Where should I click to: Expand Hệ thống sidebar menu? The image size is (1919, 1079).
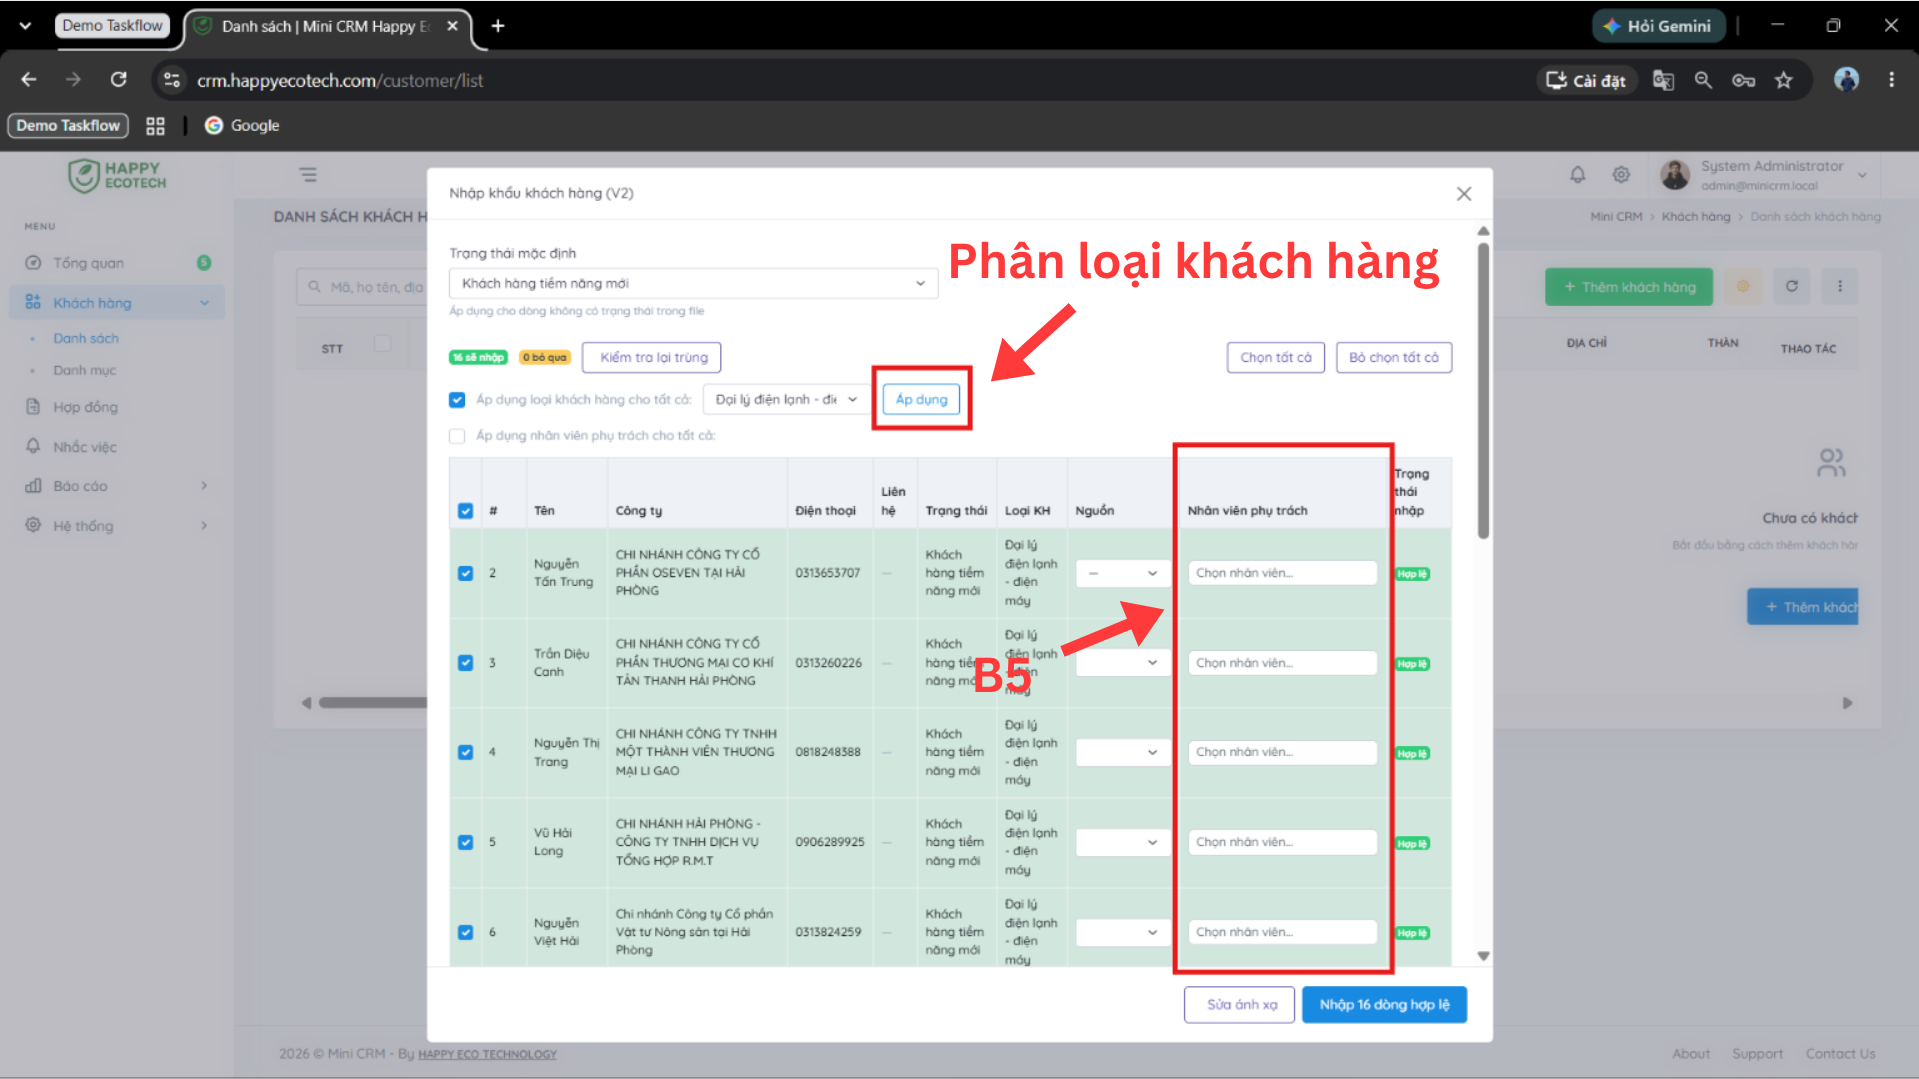[117, 526]
